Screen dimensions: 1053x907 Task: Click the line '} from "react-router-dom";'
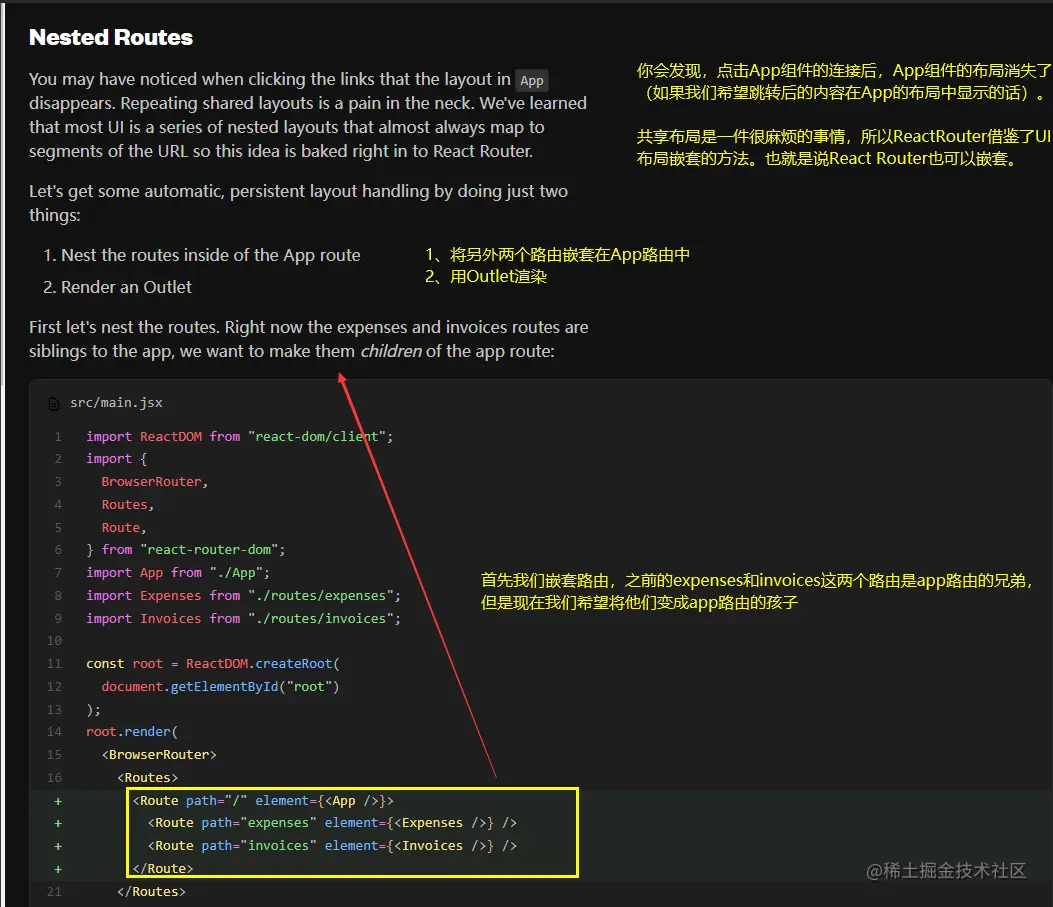186,549
